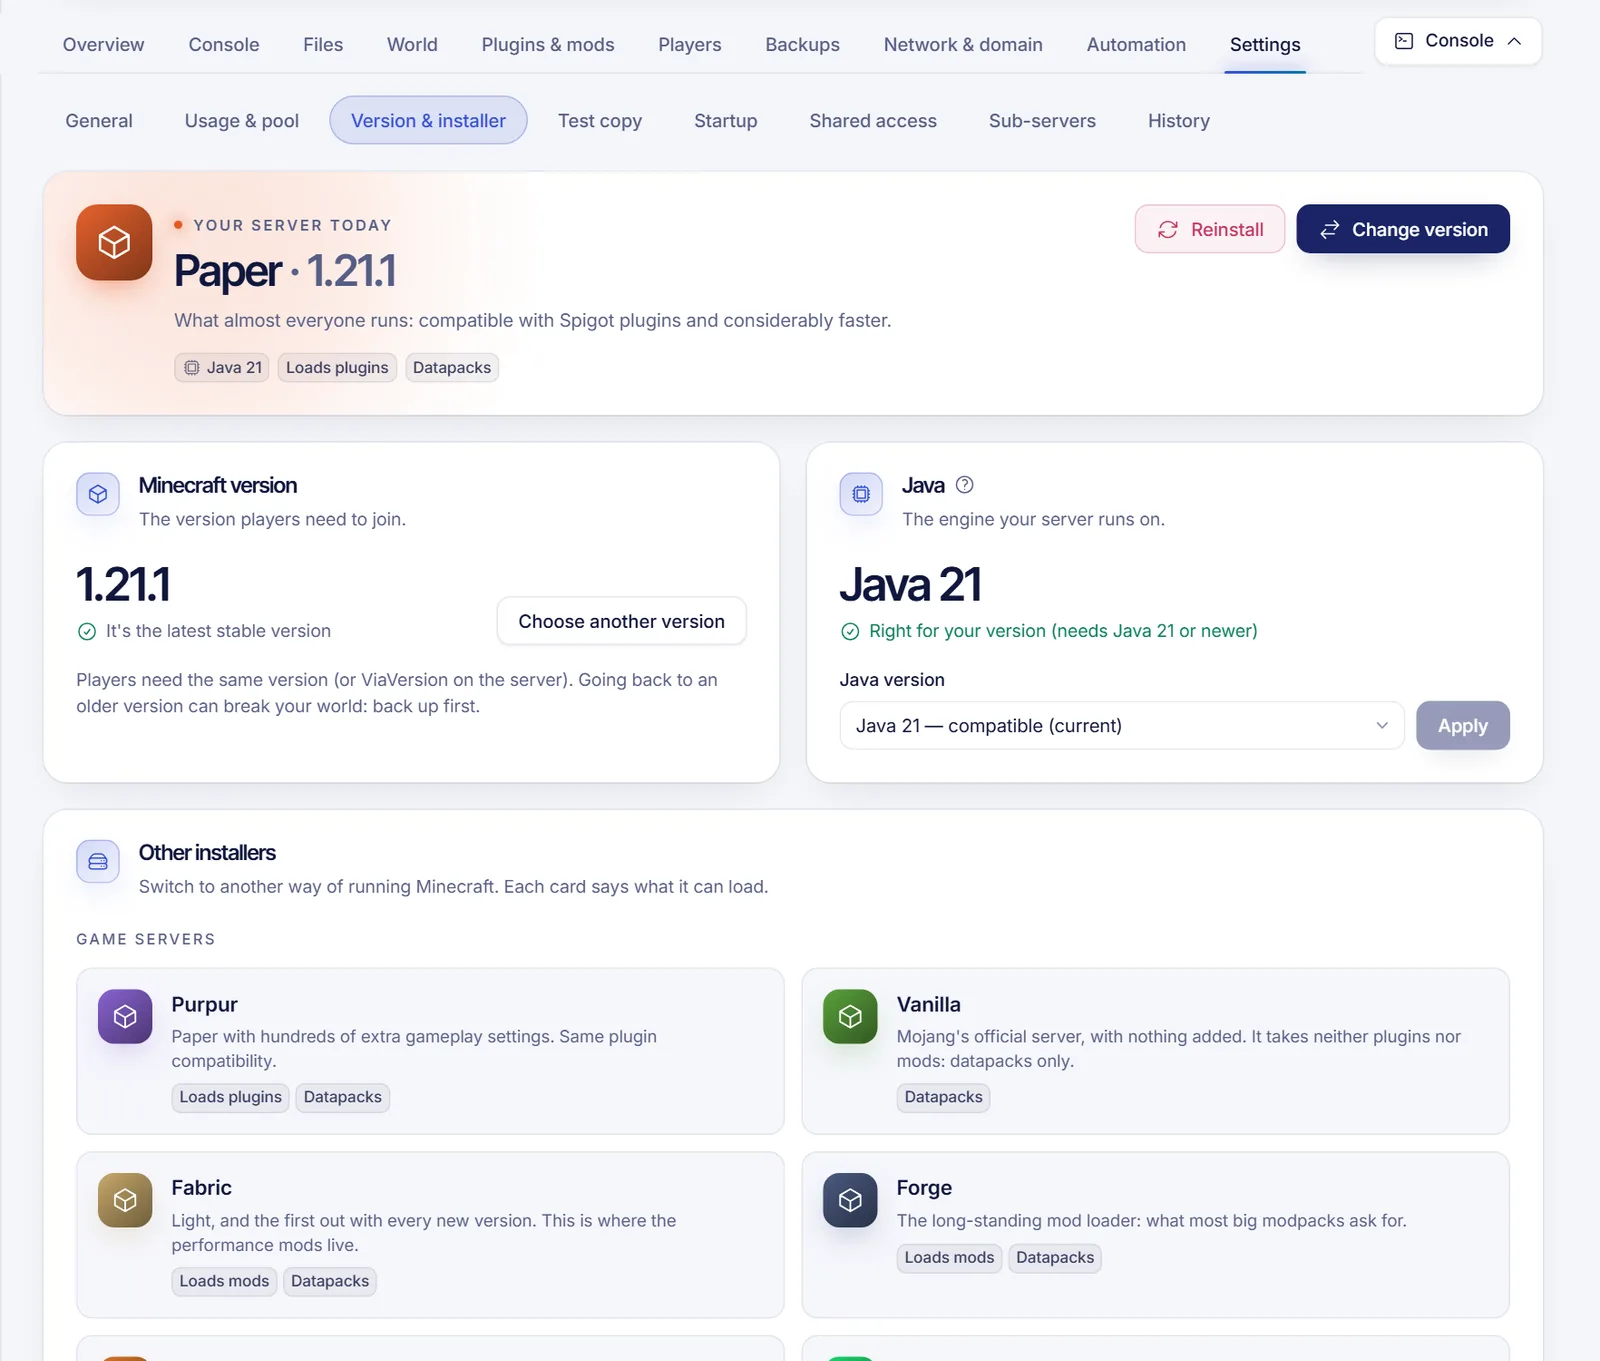
Task: Click the Vanilla installer icon
Action: [x=850, y=1017]
